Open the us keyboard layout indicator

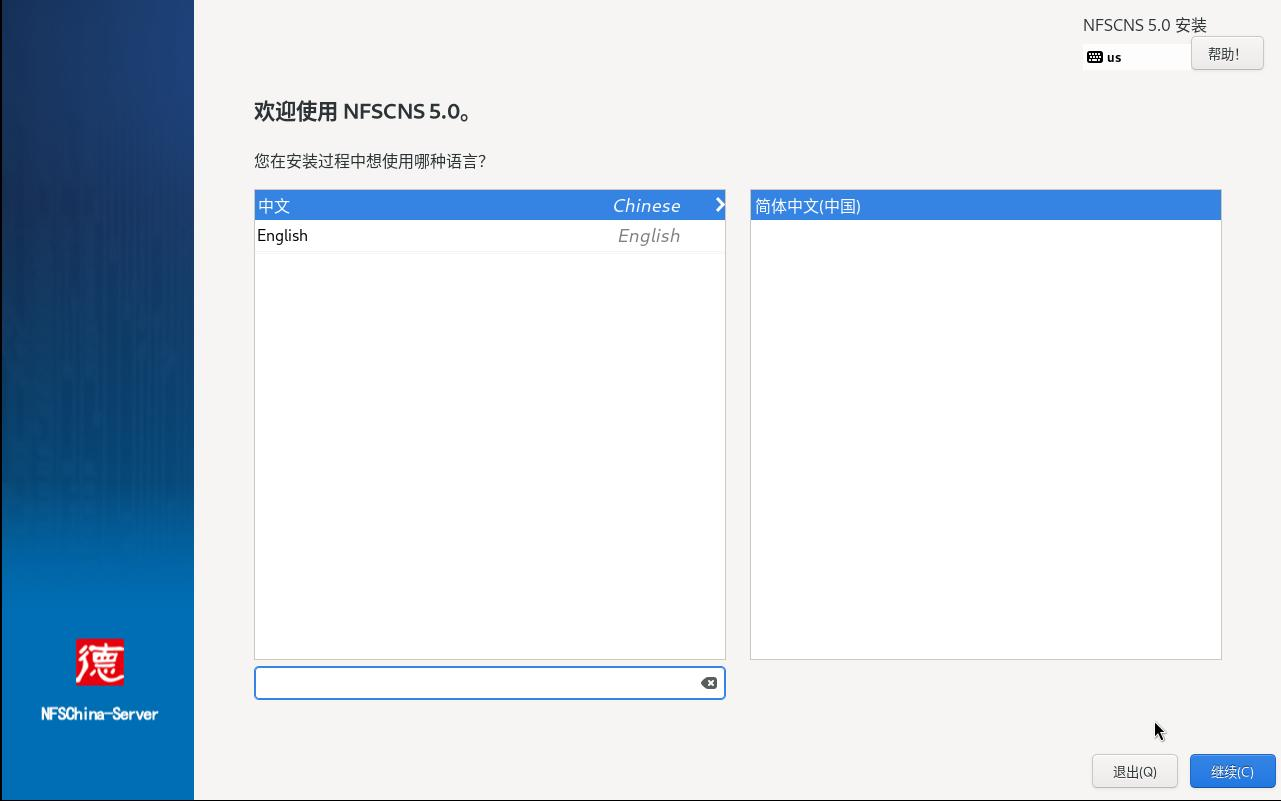tap(1137, 57)
